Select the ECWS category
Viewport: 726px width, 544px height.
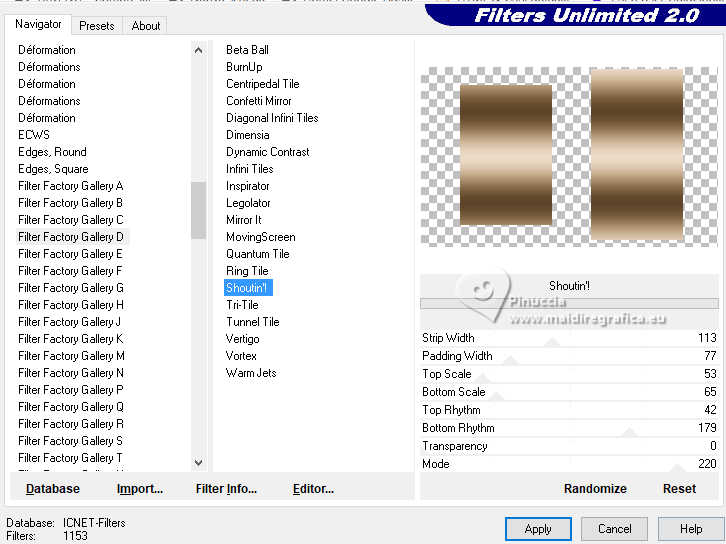(34, 135)
